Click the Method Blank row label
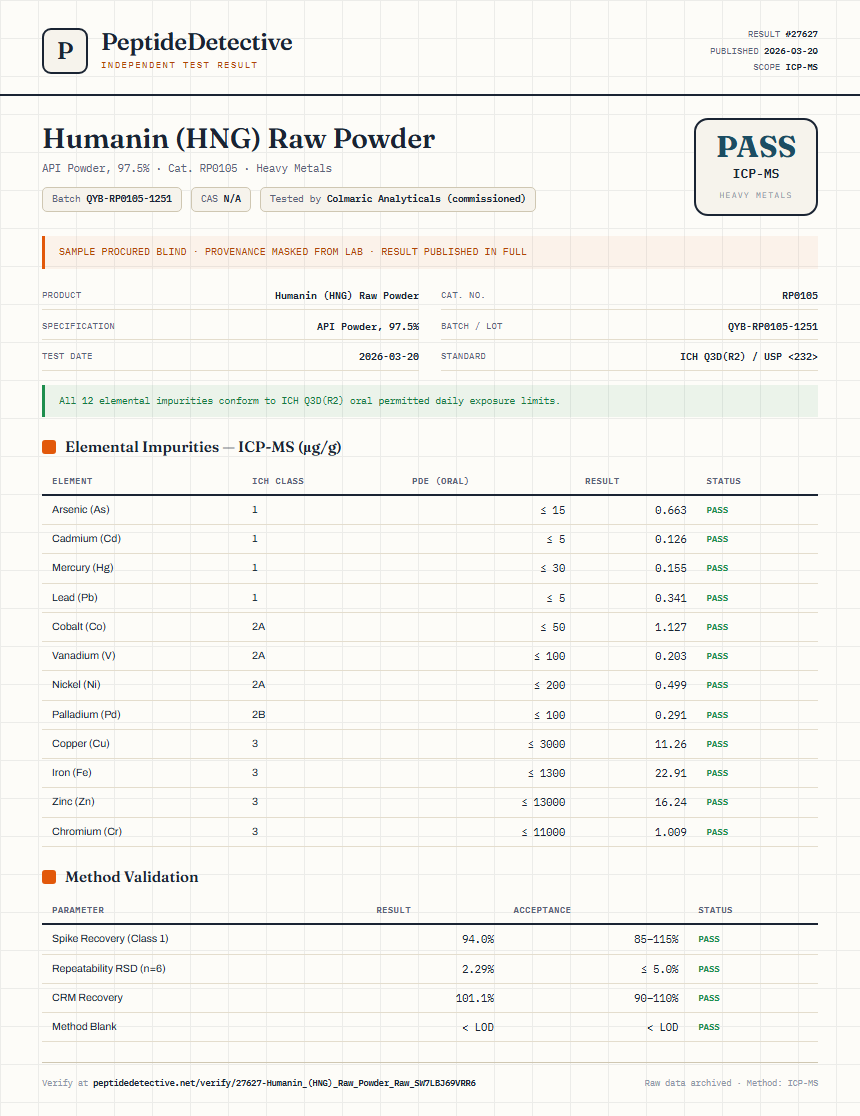 point(84,1027)
